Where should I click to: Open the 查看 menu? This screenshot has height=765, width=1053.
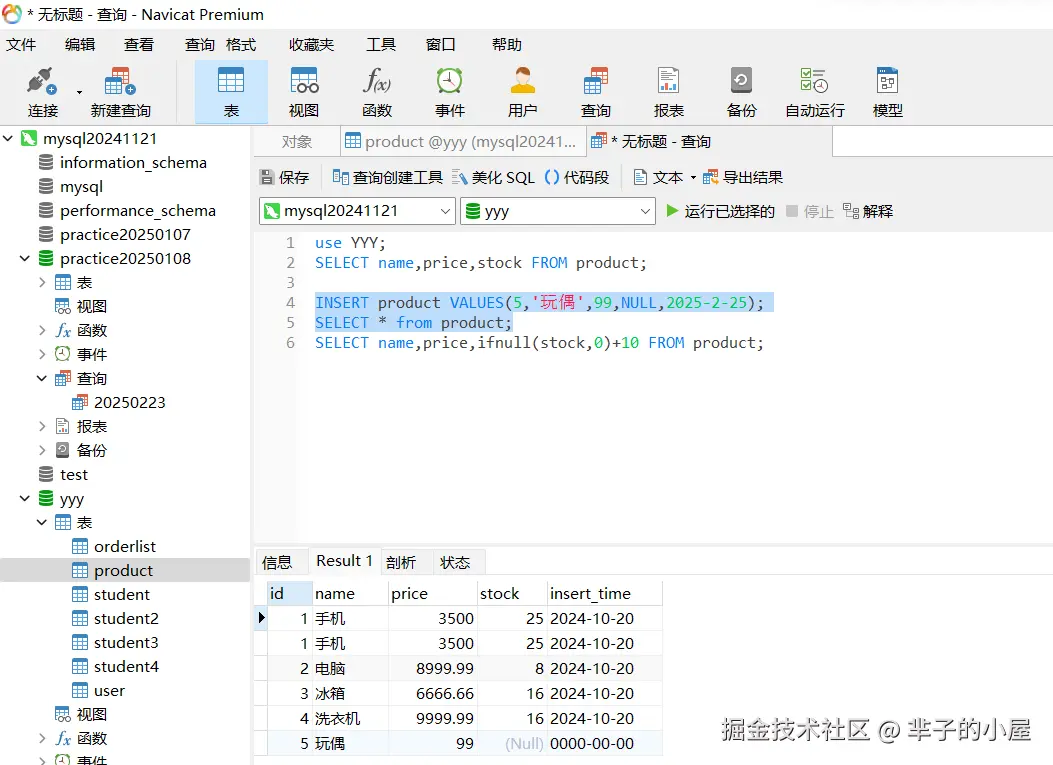tap(139, 44)
